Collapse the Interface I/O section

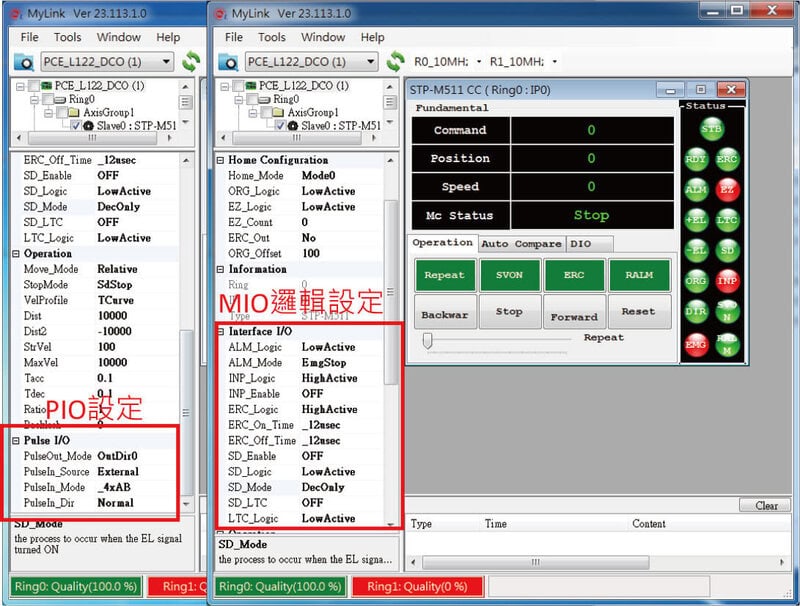tap(220, 332)
